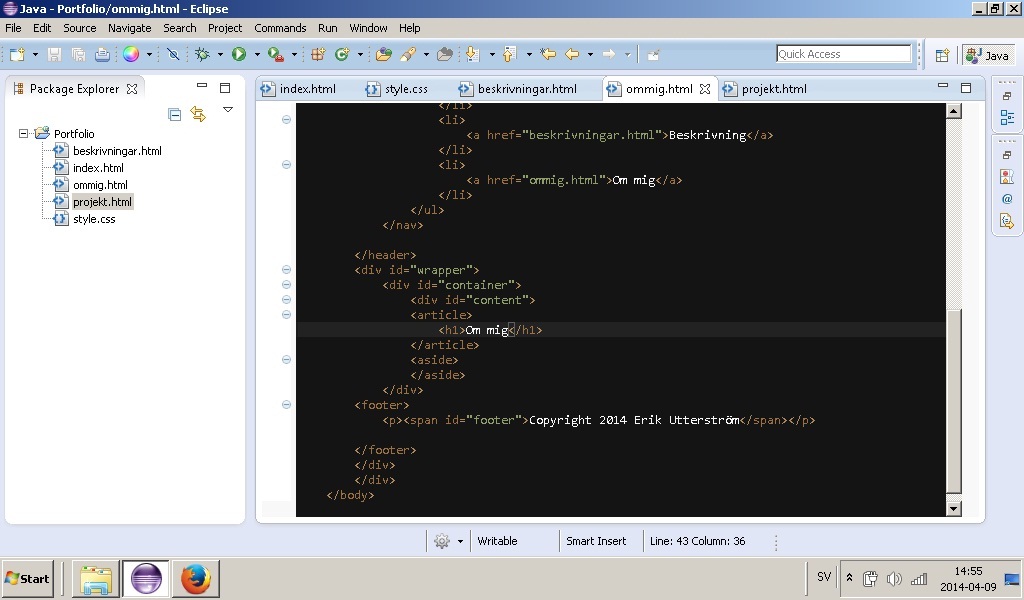1024x600 pixels.
Task: Open the Package Explorer view menu arrow
Action: pyautogui.click(x=228, y=110)
